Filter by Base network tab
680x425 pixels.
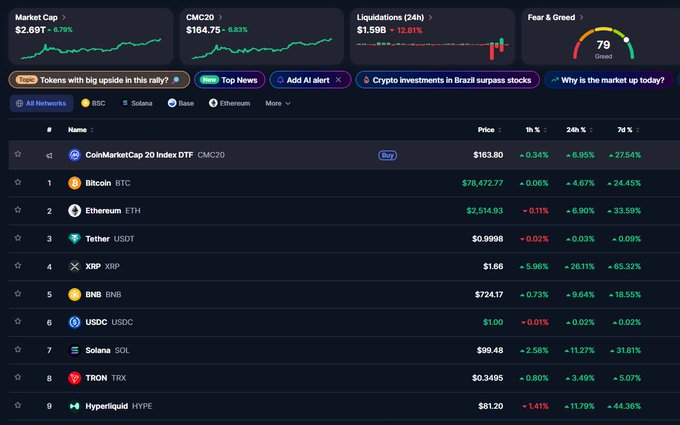[181, 103]
